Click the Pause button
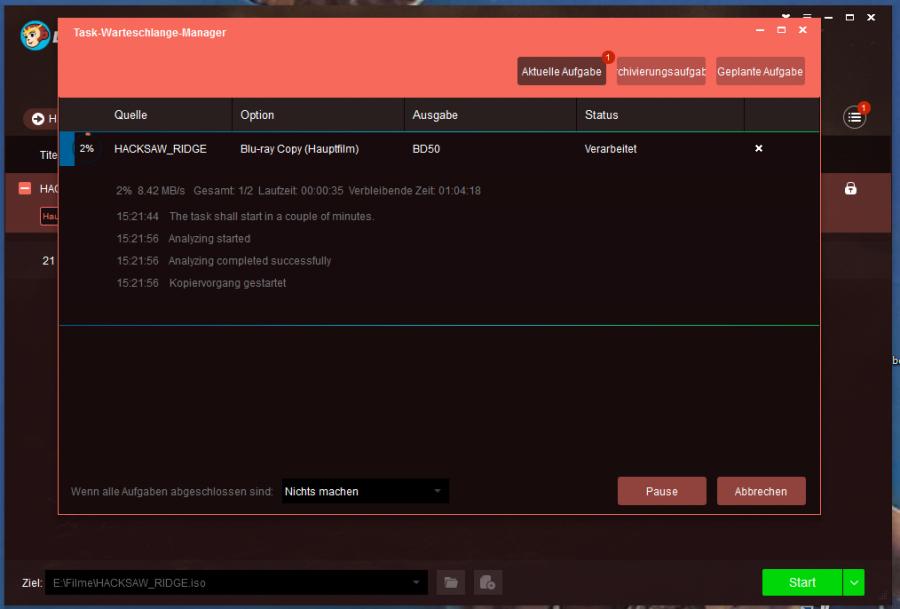The image size is (900, 609). coord(662,491)
